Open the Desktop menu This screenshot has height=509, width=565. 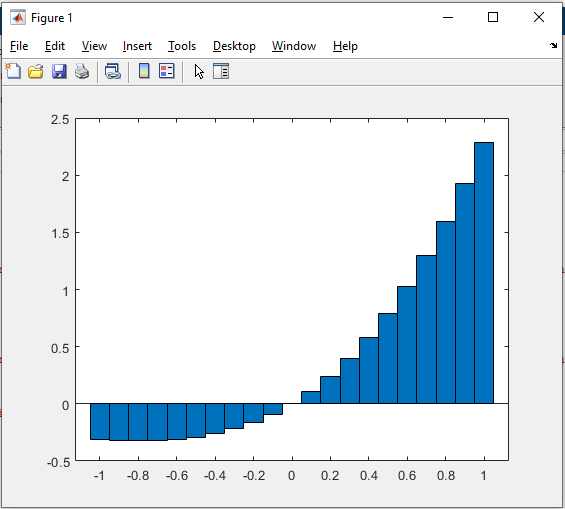click(234, 46)
